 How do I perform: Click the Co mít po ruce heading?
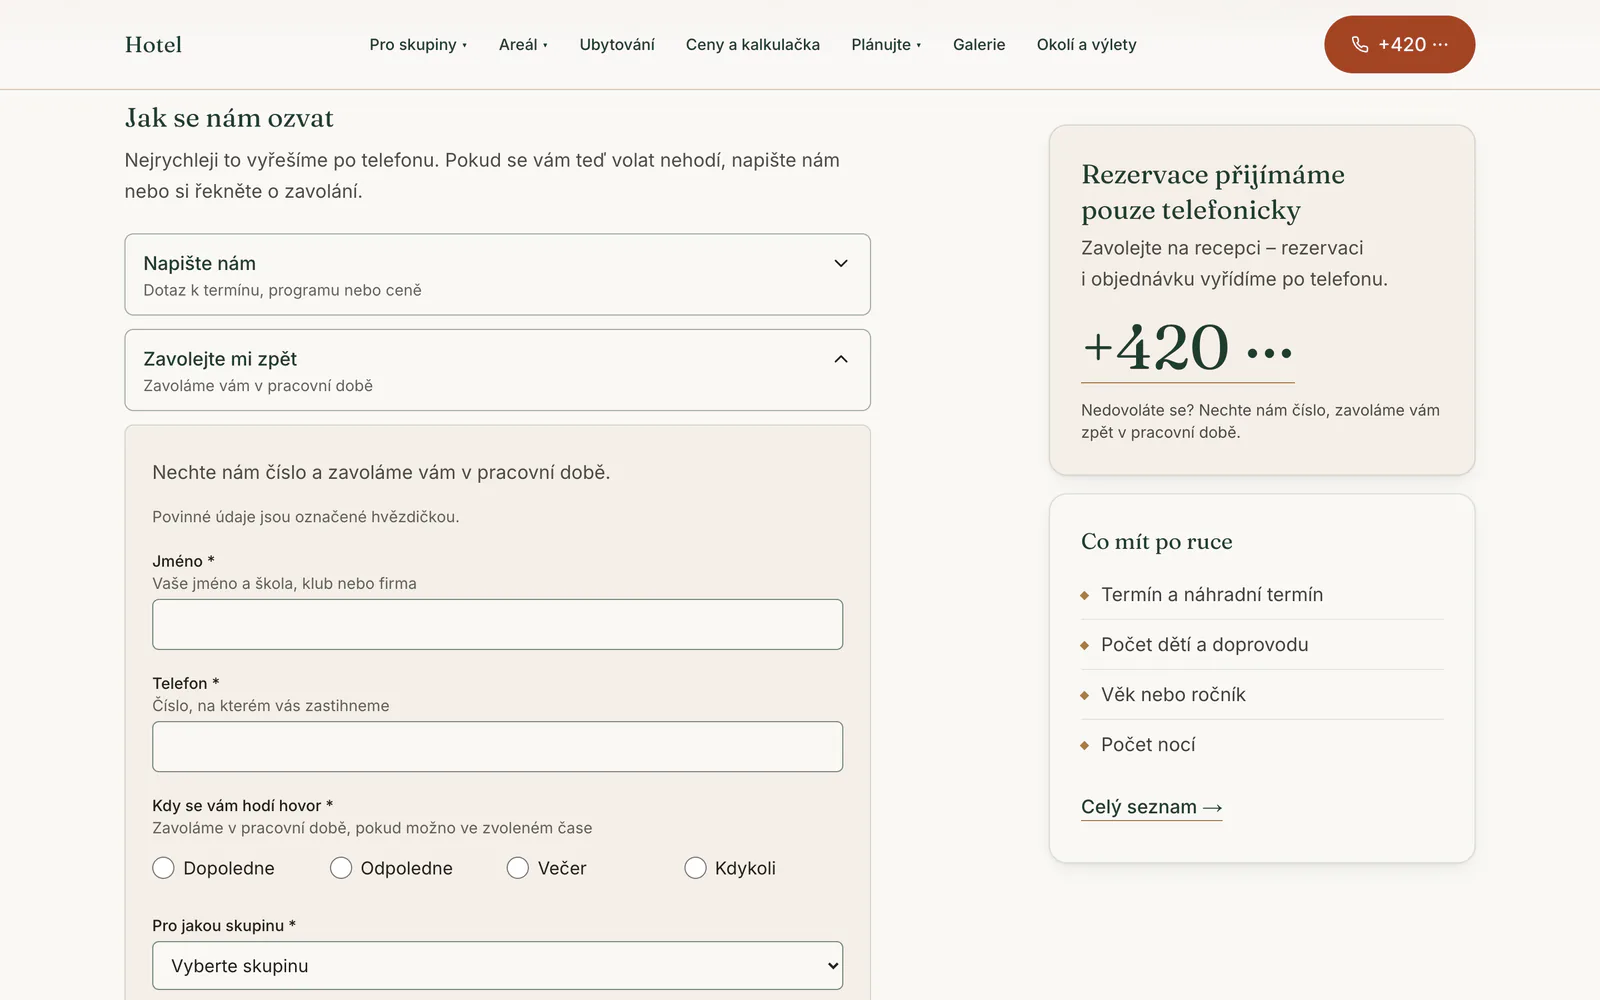point(1156,541)
